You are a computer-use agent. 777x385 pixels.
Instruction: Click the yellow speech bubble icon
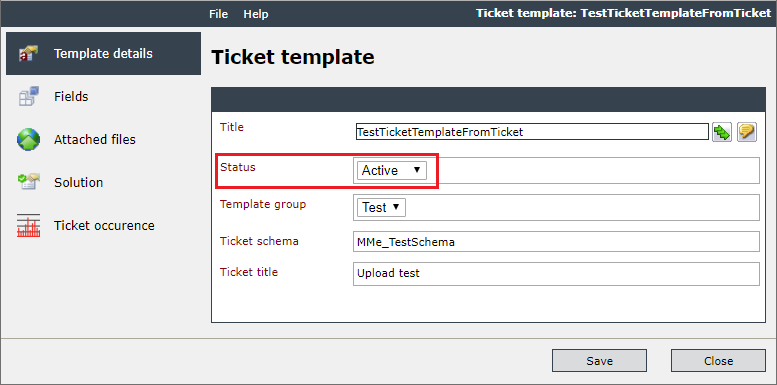[747, 132]
